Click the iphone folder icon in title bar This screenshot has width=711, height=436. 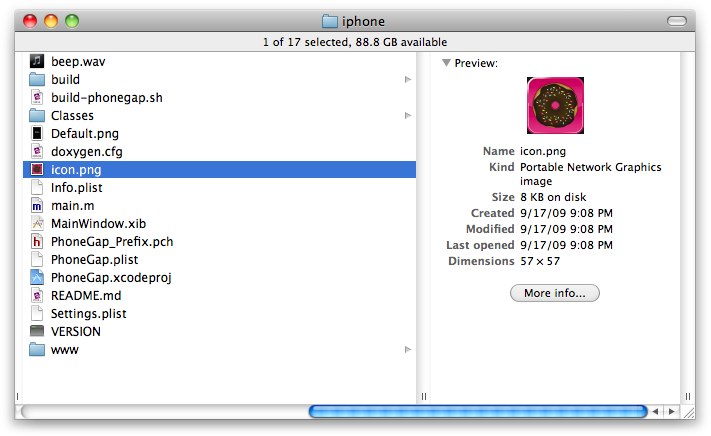[330, 21]
